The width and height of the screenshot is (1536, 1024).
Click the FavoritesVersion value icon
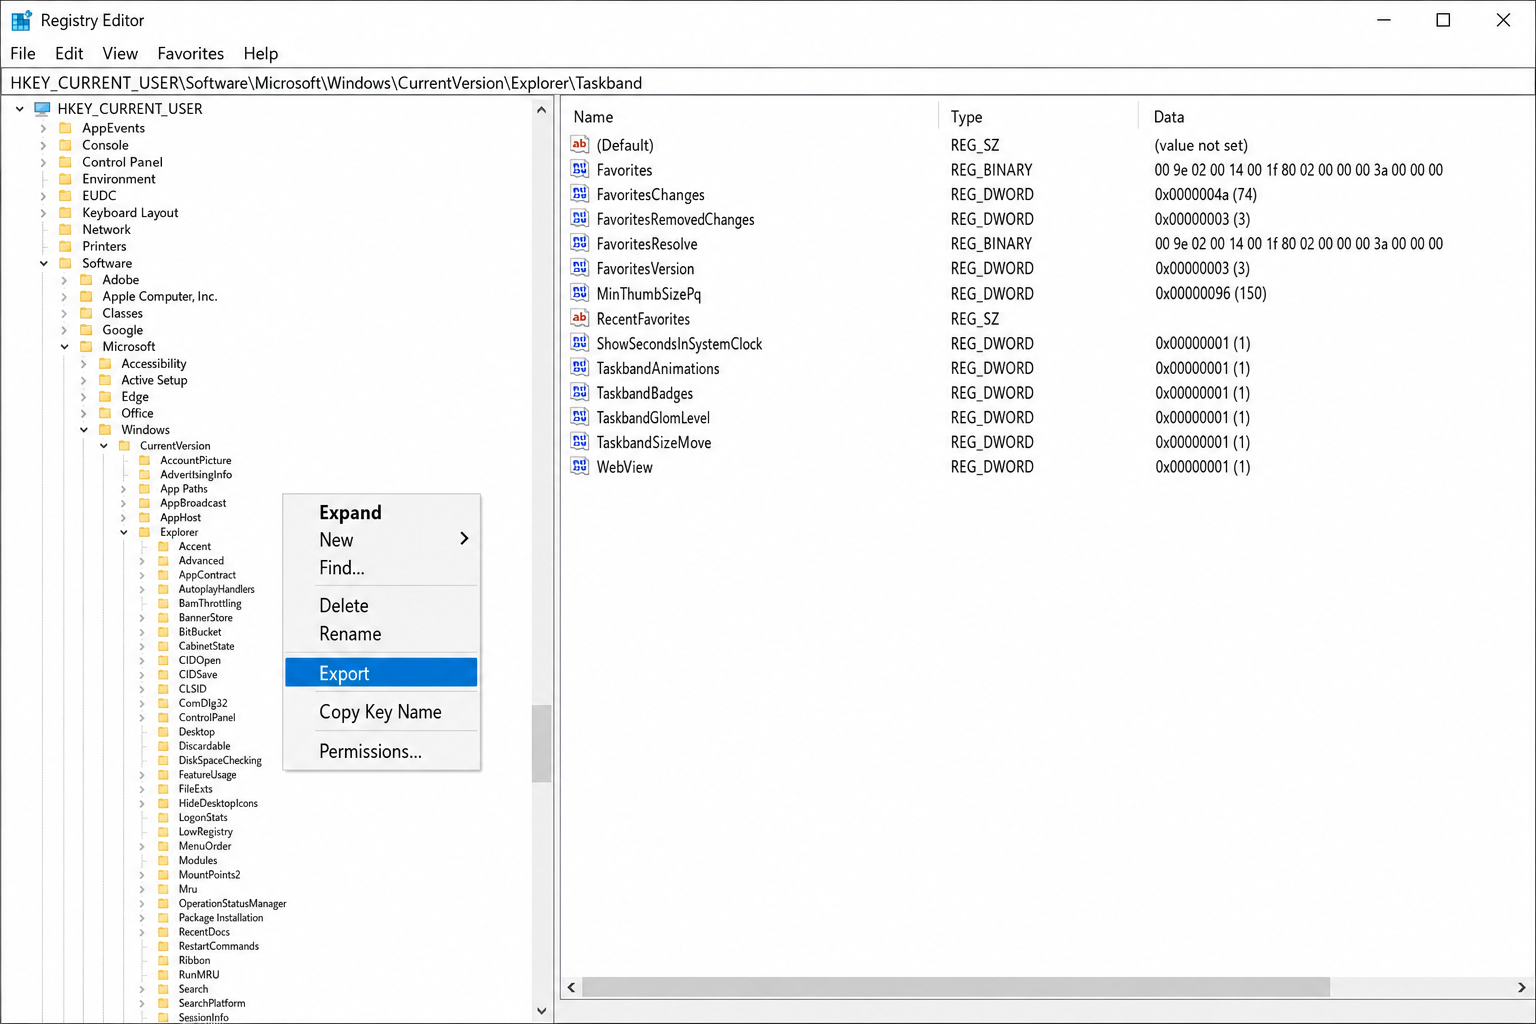[x=580, y=268]
